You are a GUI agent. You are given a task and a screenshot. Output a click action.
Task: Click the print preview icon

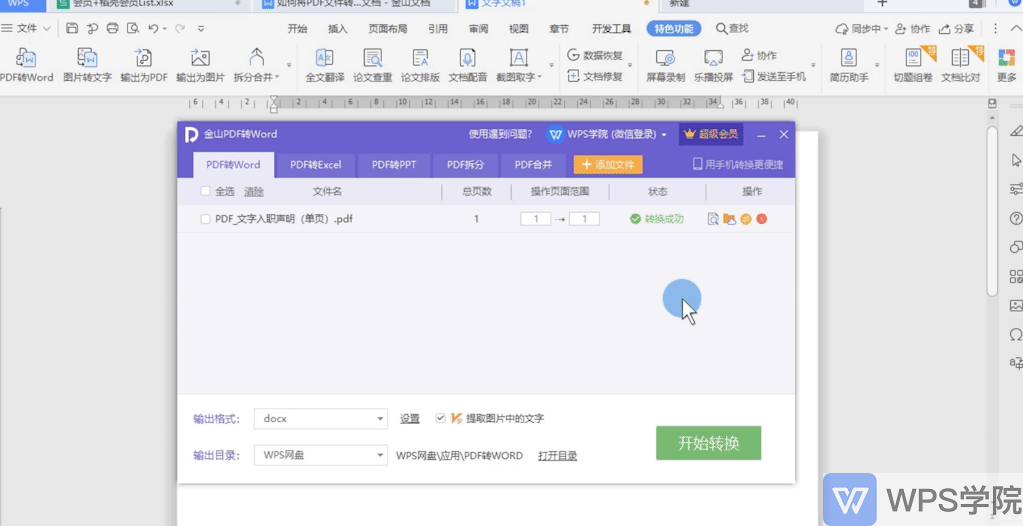[133, 28]
